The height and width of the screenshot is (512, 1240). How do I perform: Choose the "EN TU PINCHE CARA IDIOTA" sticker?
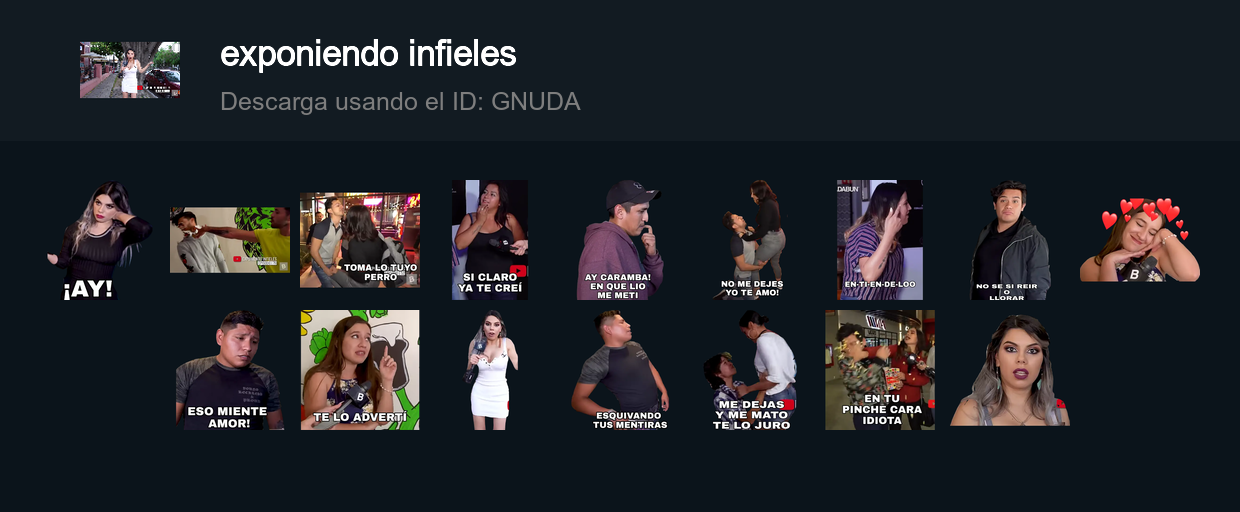click(x=880, y=370)
